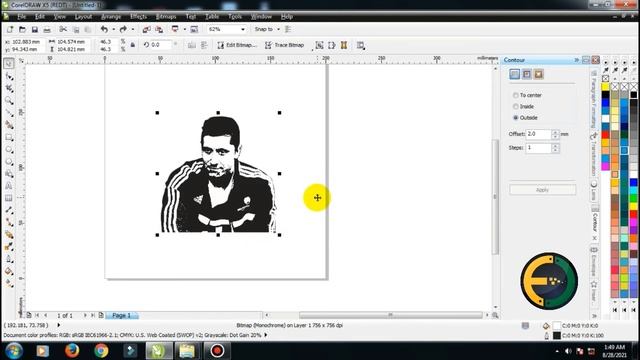Click the Apply button in Contour docker
Viewport: 640px width, 360px height.
click(542, 190)
